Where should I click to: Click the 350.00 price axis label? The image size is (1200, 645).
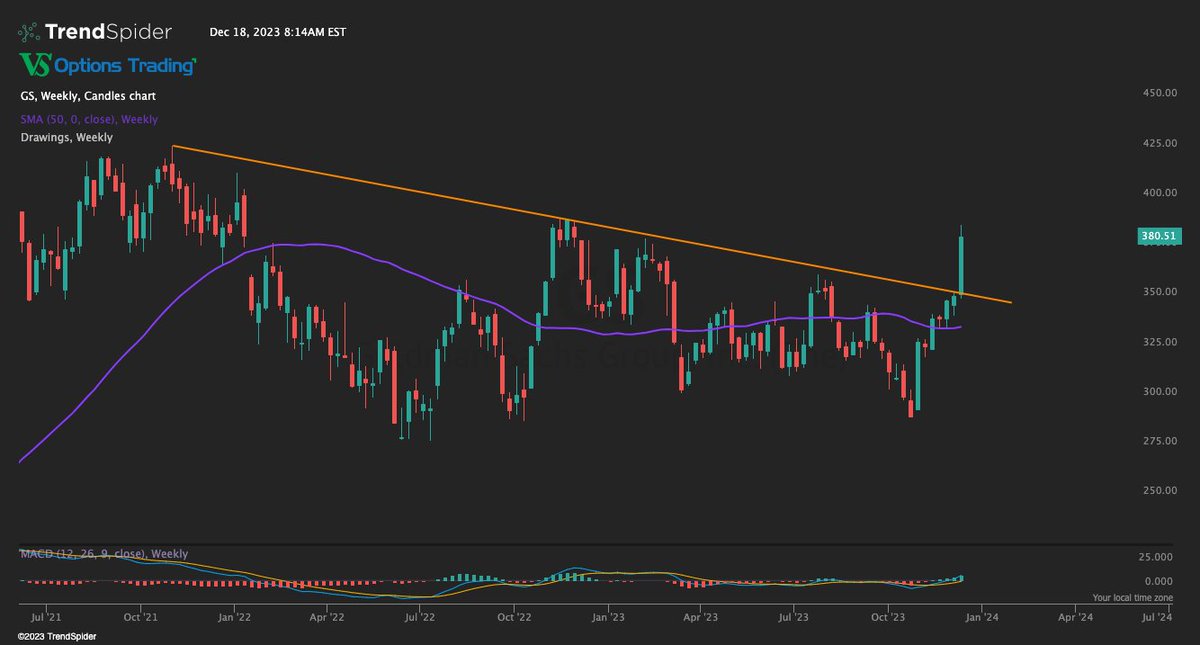pos(1159,292)
